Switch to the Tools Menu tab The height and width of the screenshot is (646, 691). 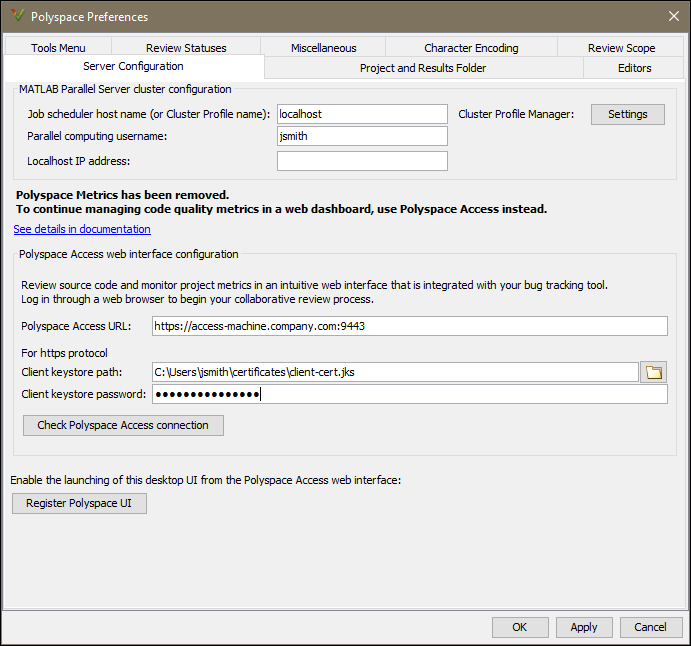pyautogui.click(x=58, y=48)
